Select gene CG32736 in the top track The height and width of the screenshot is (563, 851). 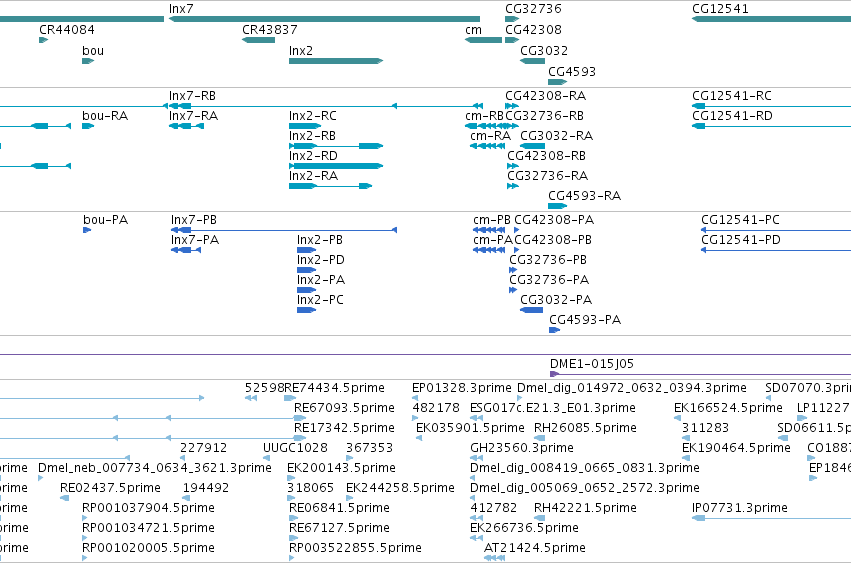(x=533, y=9)
